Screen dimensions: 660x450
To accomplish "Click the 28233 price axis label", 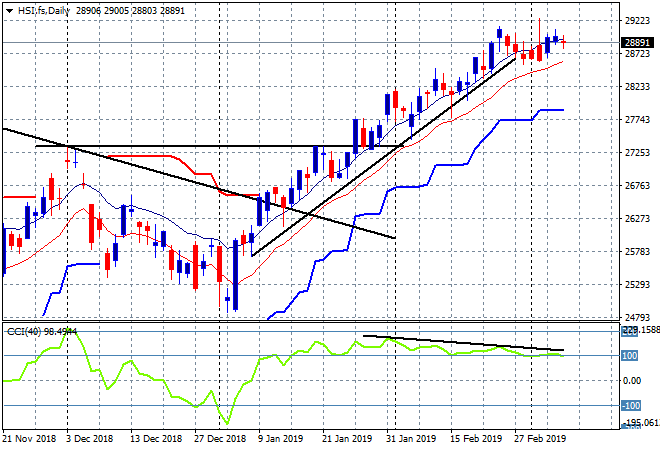I will (637, 86).
